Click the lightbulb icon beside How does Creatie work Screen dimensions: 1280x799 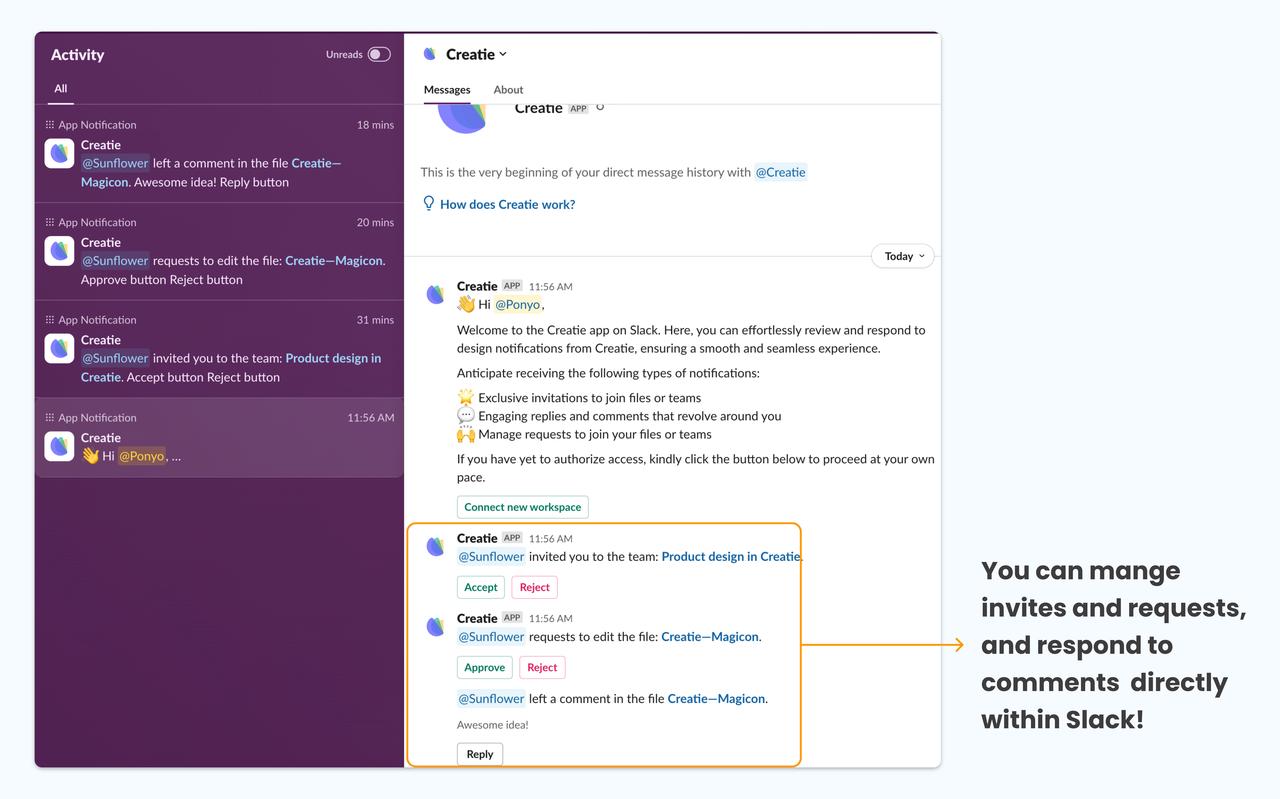point(429,203)
